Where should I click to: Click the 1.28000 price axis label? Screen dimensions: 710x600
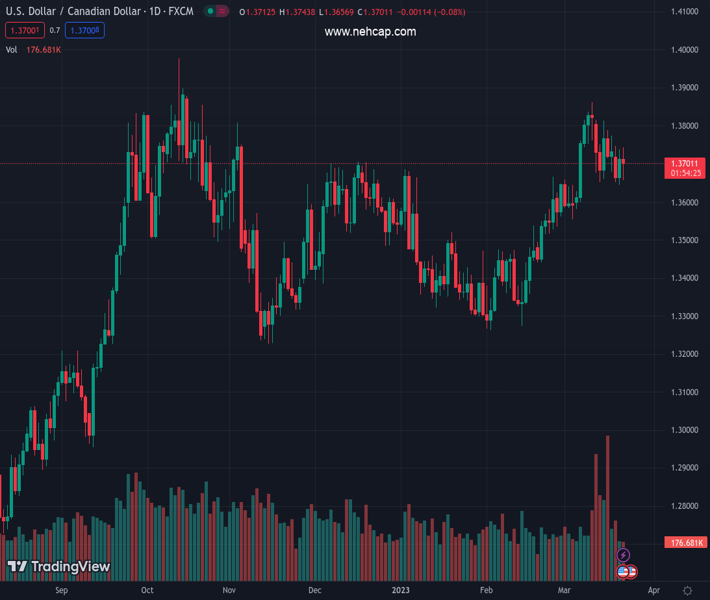685,506
